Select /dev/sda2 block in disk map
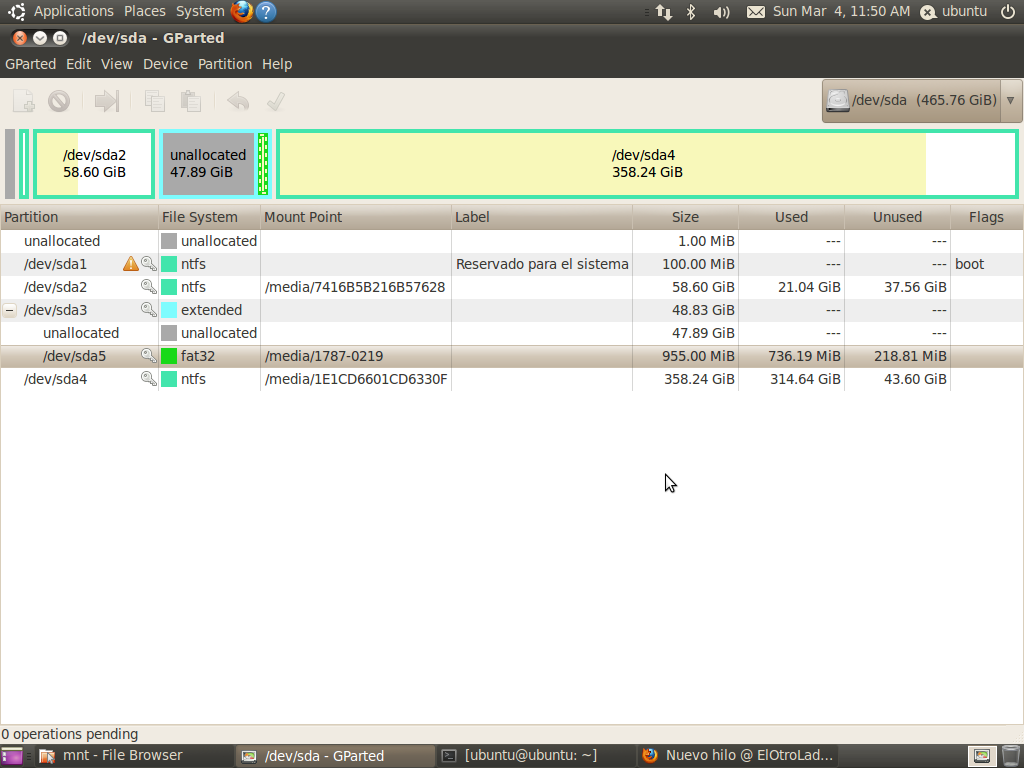Viewport: 1024px width, 768px height. click(x=94, y=164)
